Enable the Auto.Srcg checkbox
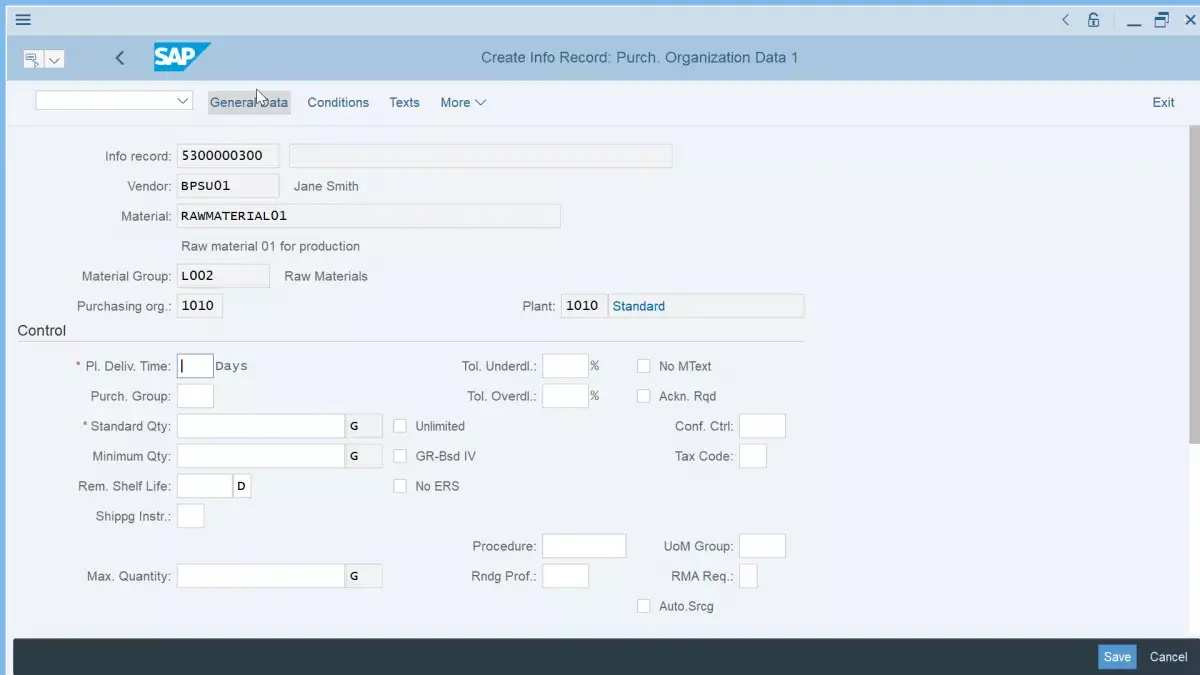This screenshot has height=675, width=1200. pyautogui.click(x=644, y=606)
